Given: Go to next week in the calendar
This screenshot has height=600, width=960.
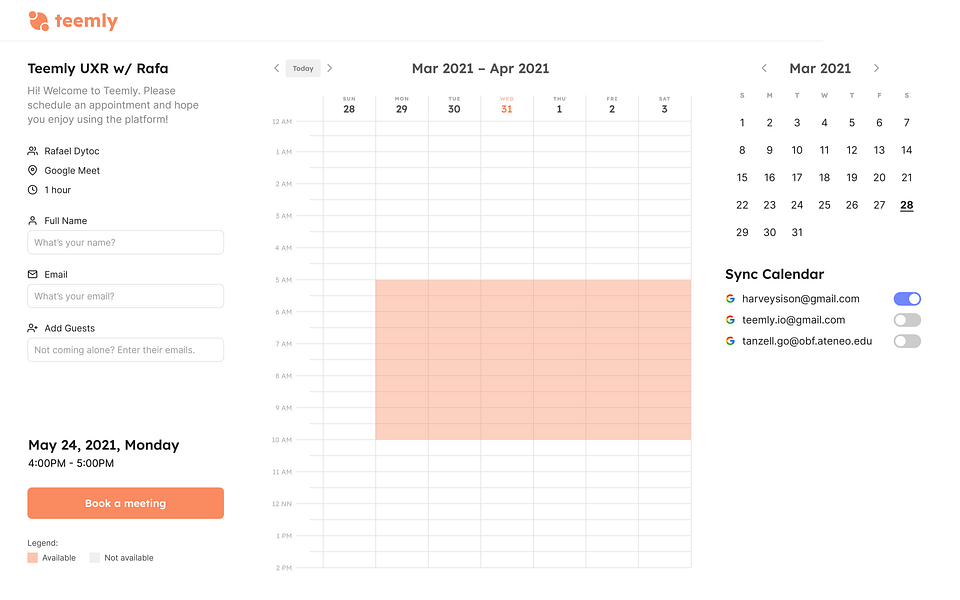Looking at the screenshot, I should pos(330,68).
